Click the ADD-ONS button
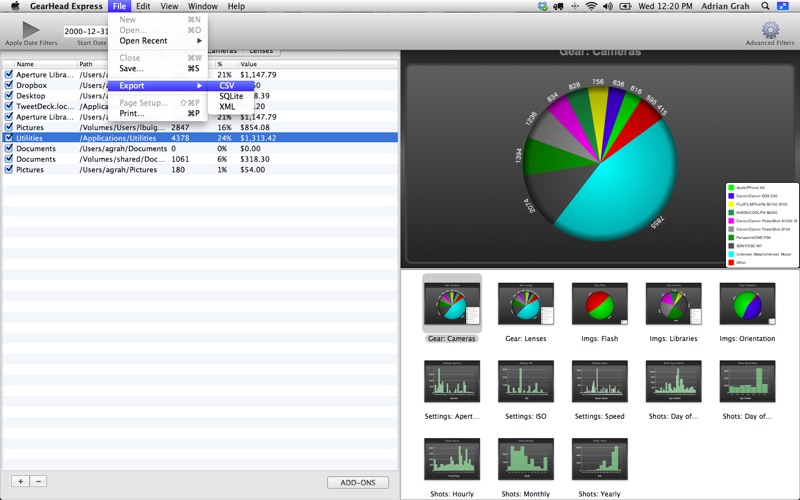 tap(358, 482)
